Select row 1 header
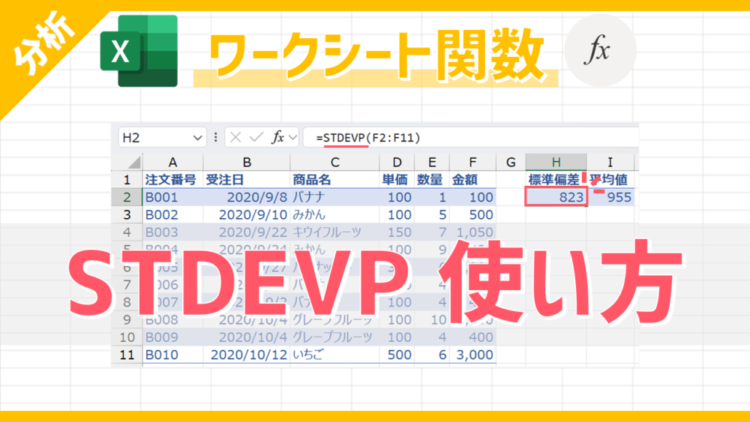 coord(127,180)
